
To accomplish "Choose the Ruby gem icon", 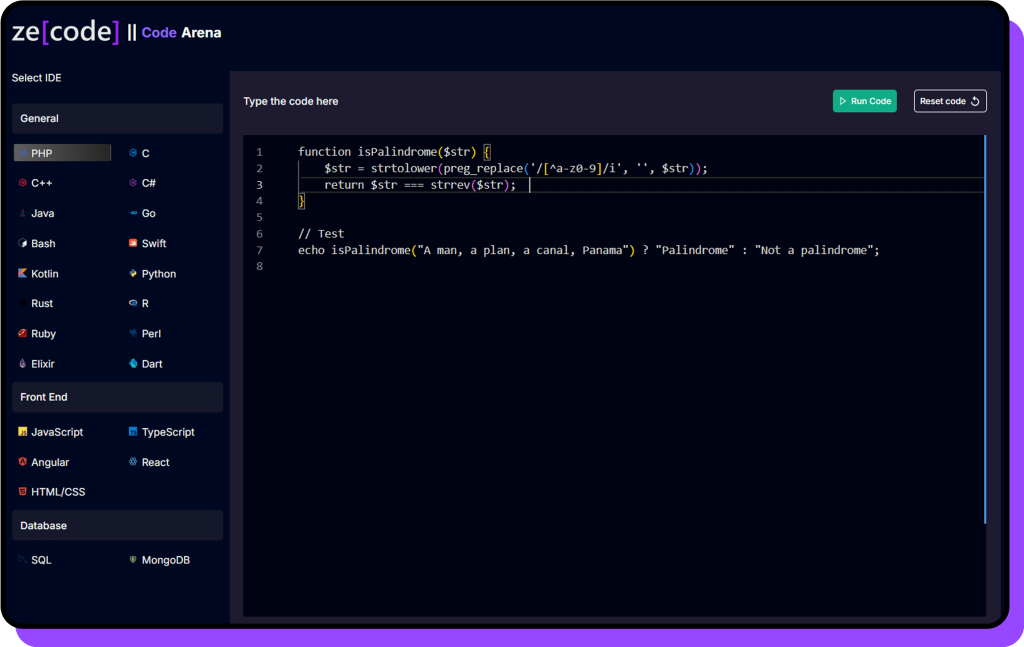I will point(22,334).
